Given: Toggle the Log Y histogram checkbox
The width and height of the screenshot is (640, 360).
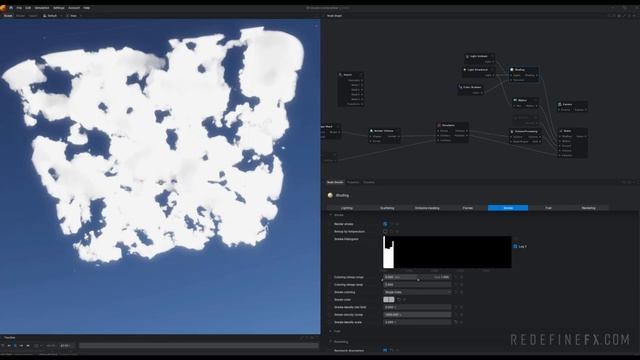Looking at the screenshot, I should [x=515, y=247].
